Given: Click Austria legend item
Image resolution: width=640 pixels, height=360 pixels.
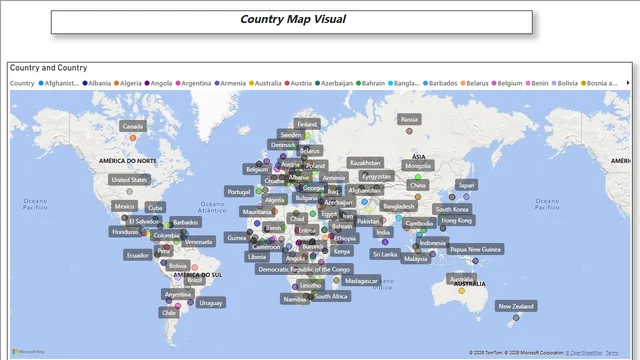Looking at the screenshot, I should pyautogui.click(x=298, y=83).
